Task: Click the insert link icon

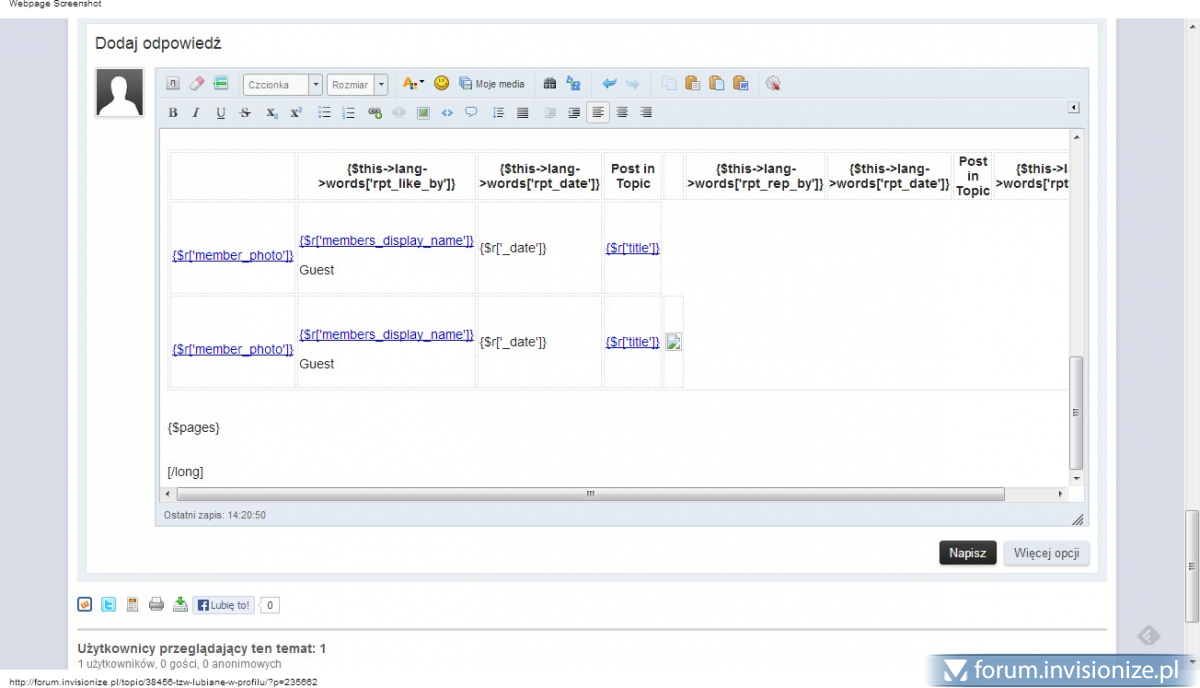Action: click(375, 113)
